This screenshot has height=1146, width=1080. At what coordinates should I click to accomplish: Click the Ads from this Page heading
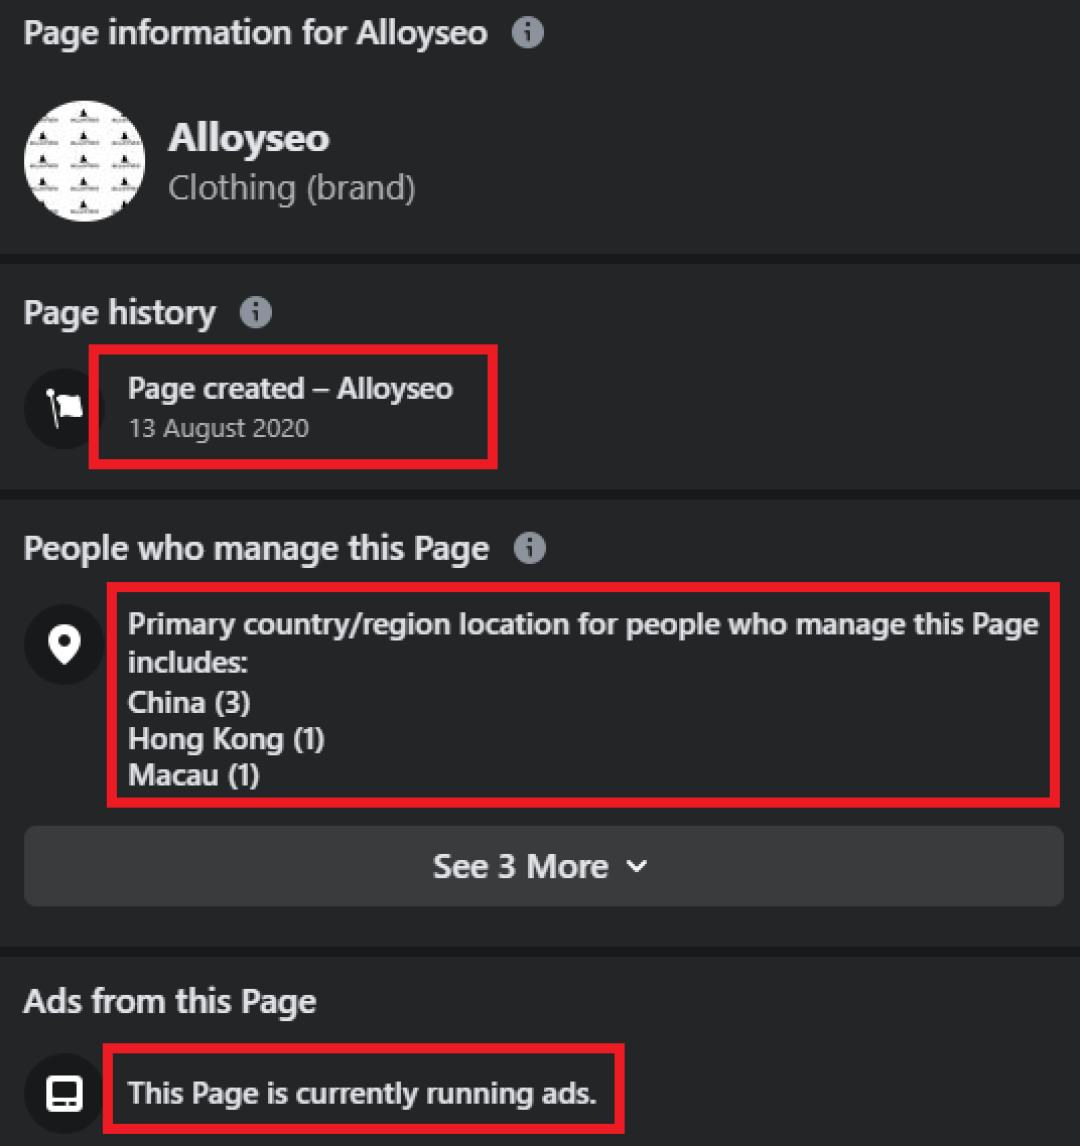[170, 1001]
